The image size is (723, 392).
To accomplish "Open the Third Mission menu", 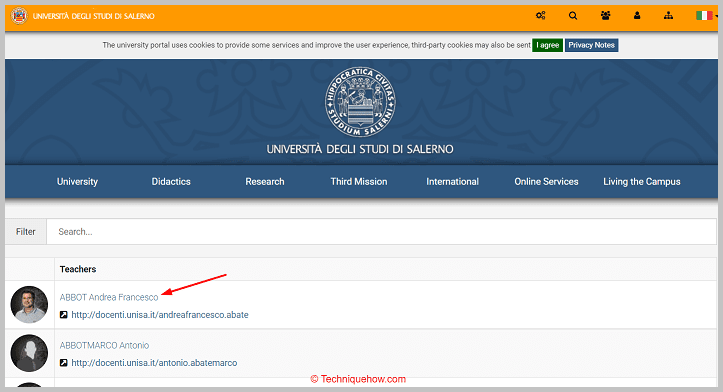I will click(x=359, y=182).
